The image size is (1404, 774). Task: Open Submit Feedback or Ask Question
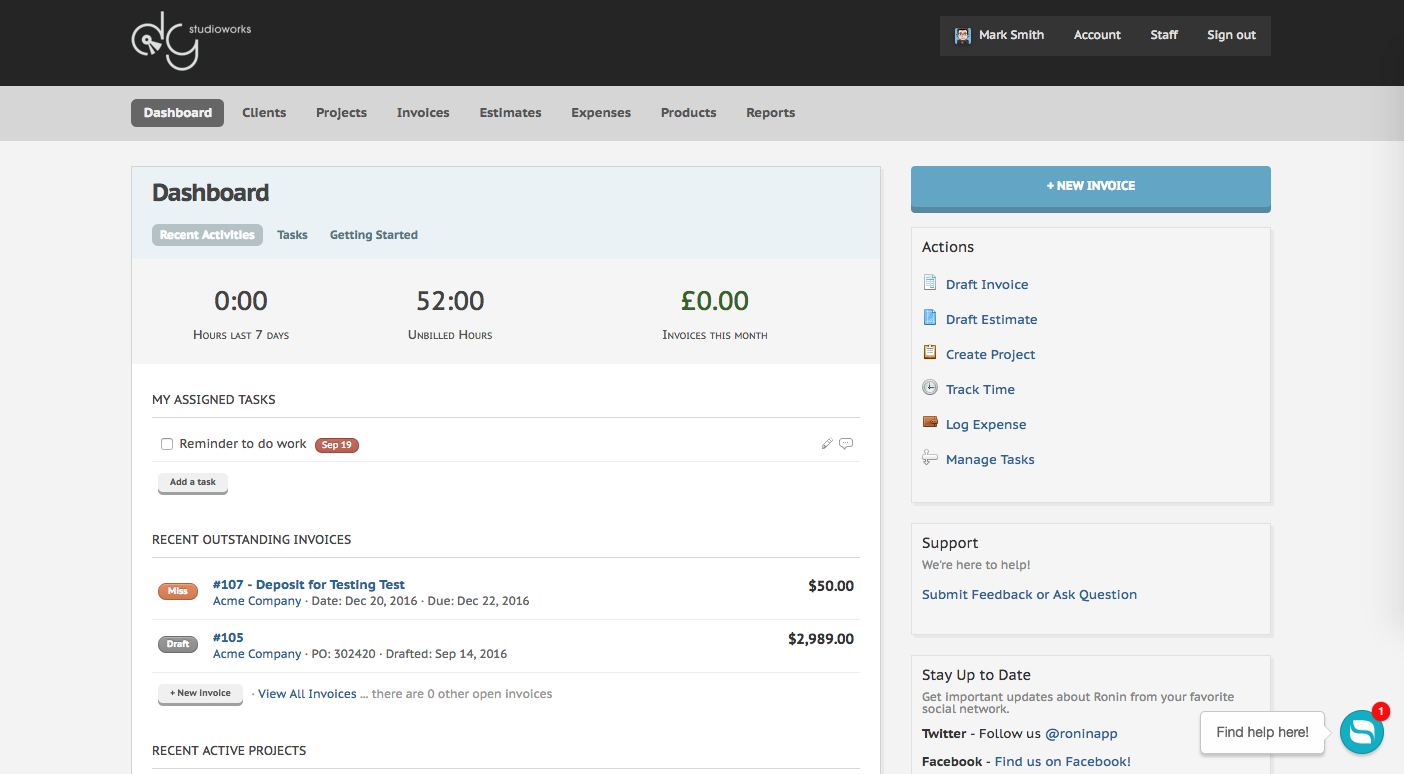1029,595
